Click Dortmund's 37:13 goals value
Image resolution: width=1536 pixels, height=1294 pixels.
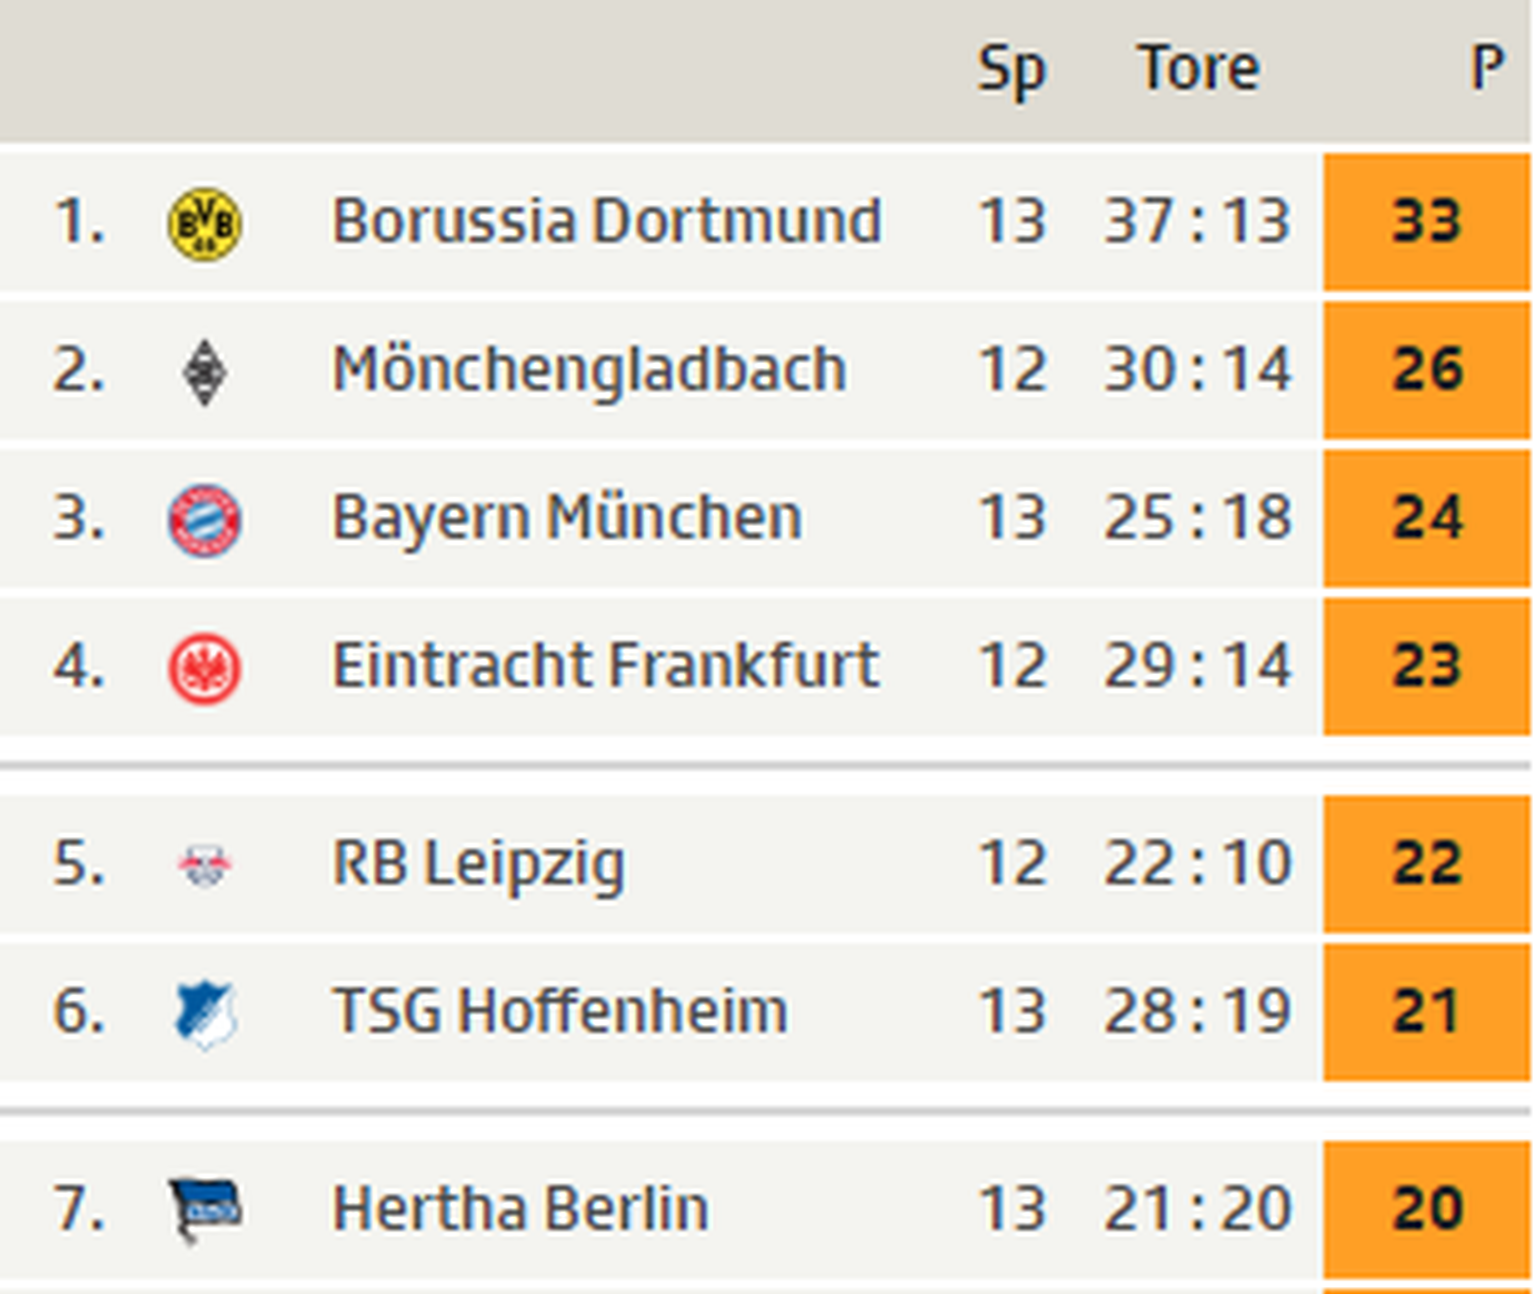pos(1197,221)
